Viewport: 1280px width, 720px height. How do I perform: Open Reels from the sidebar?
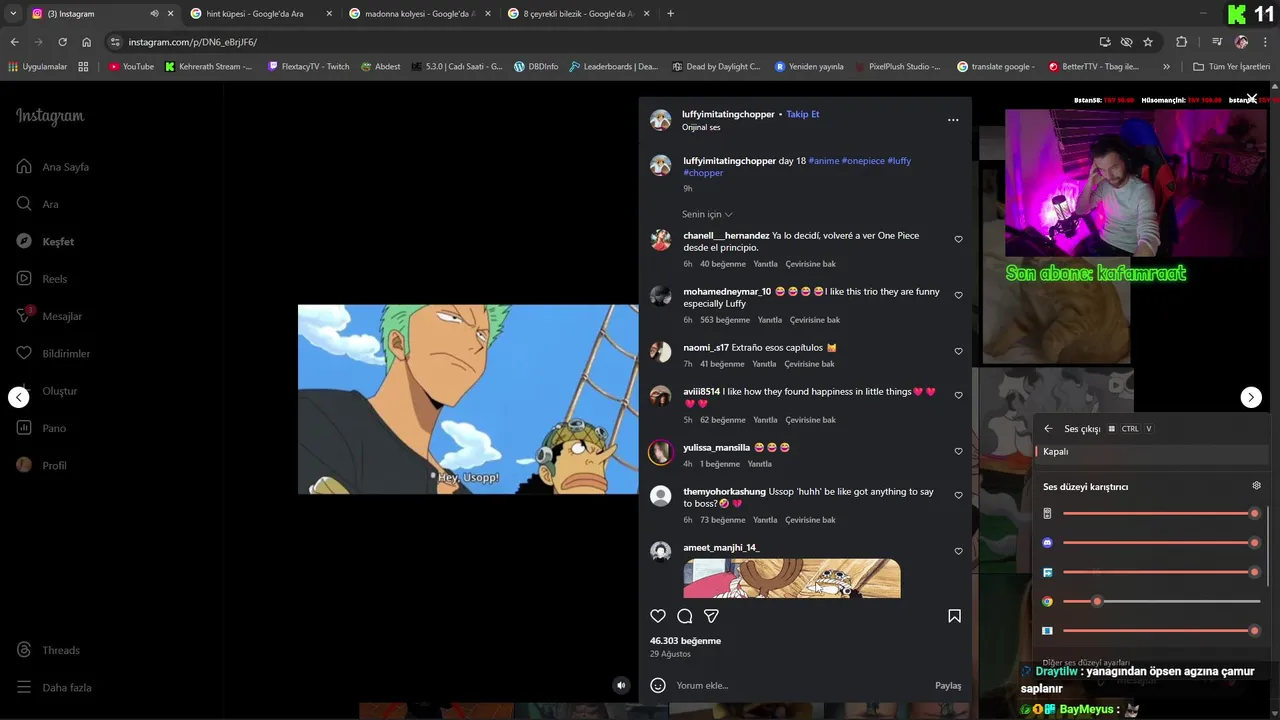click(x=42, y=279)
